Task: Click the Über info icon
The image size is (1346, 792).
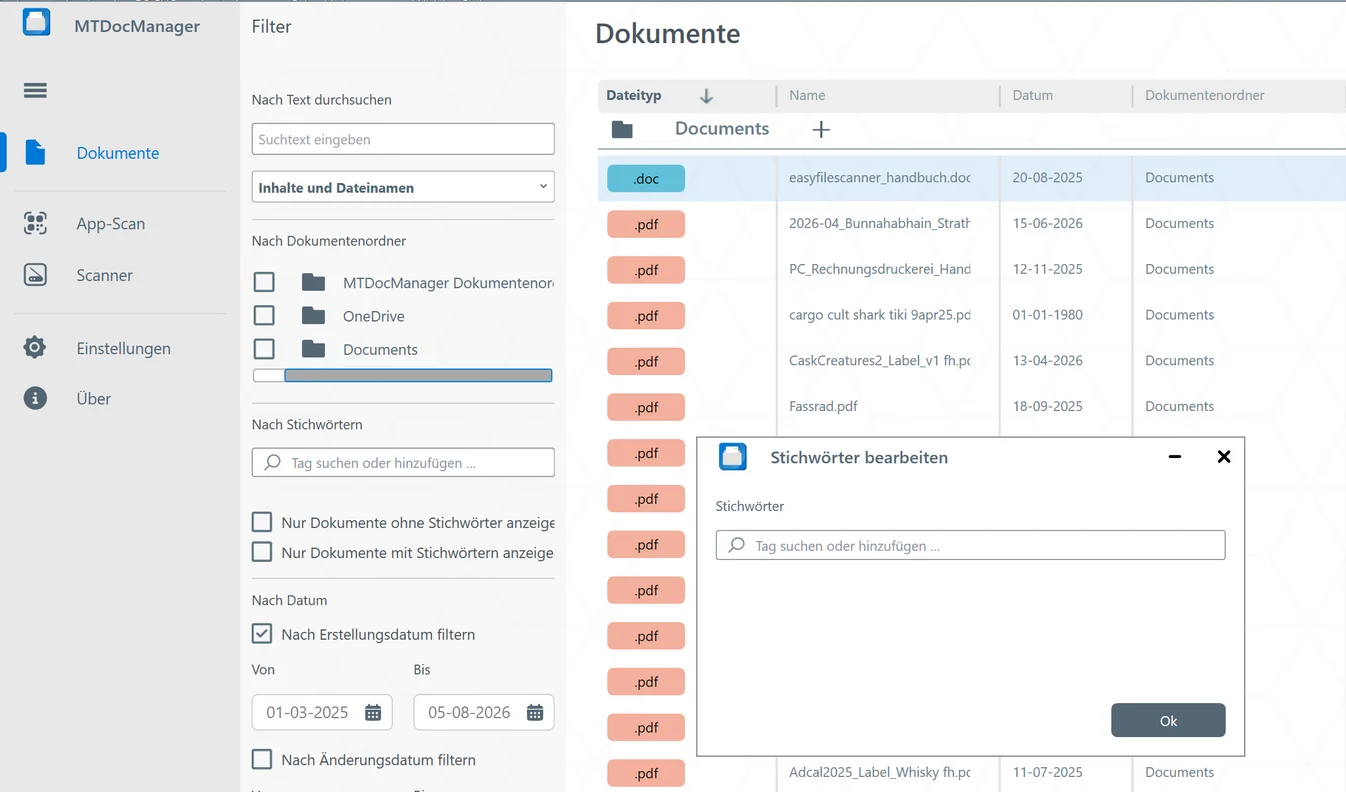Action: coord(35,398)
